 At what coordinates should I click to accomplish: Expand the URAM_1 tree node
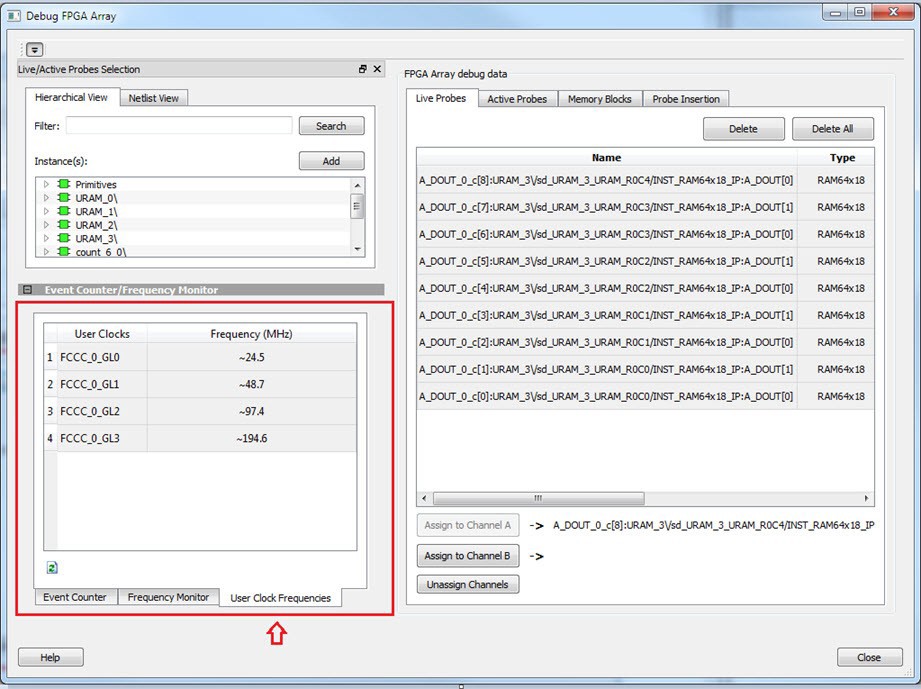[46, 212]
